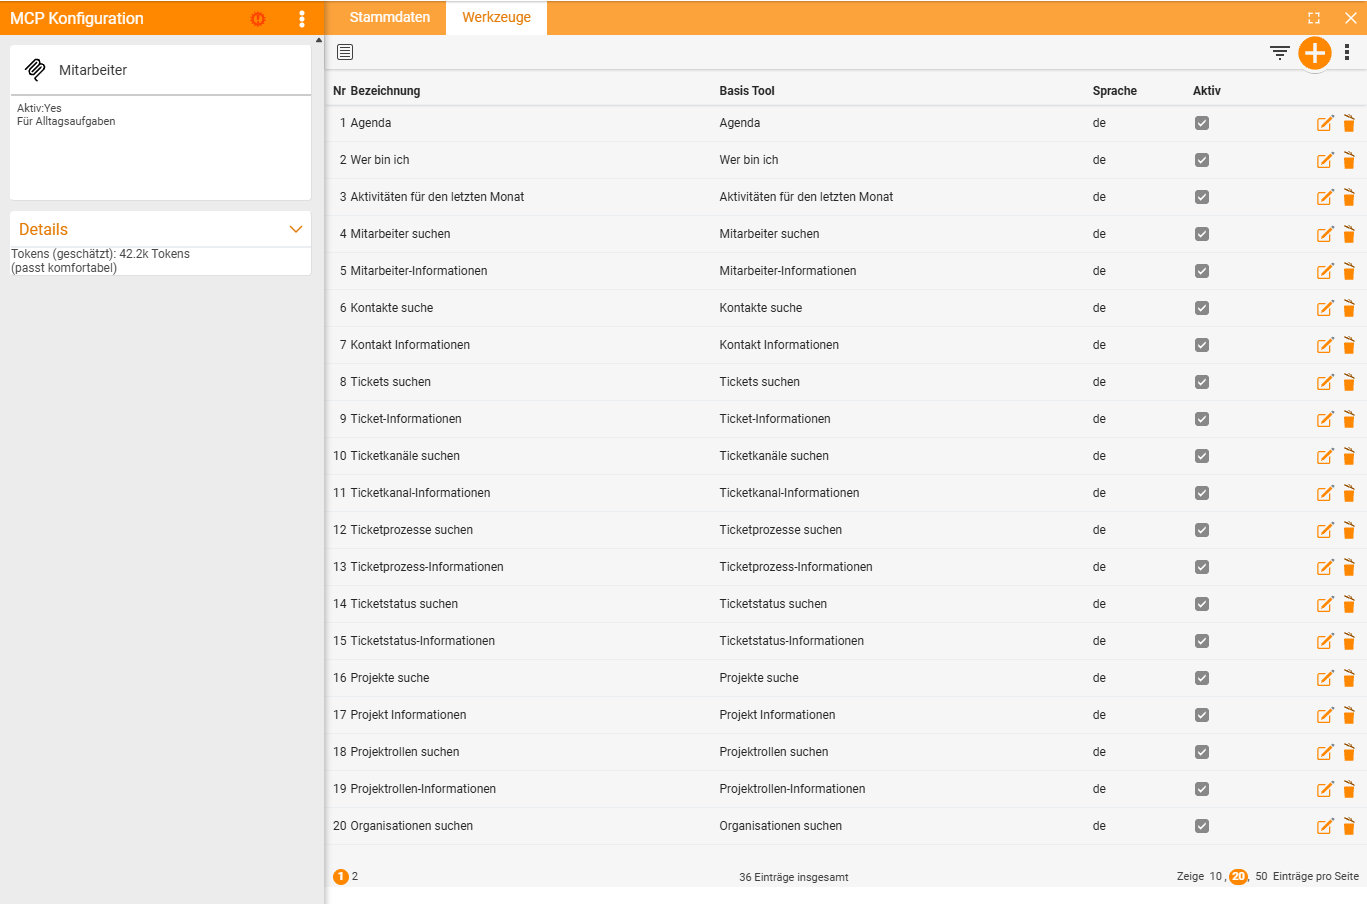The height and width of the screenshot is (904, 1367).
Task: Toggle Aktiv checkbox for Kontakte suche
Action: (x=1202, y=308)
